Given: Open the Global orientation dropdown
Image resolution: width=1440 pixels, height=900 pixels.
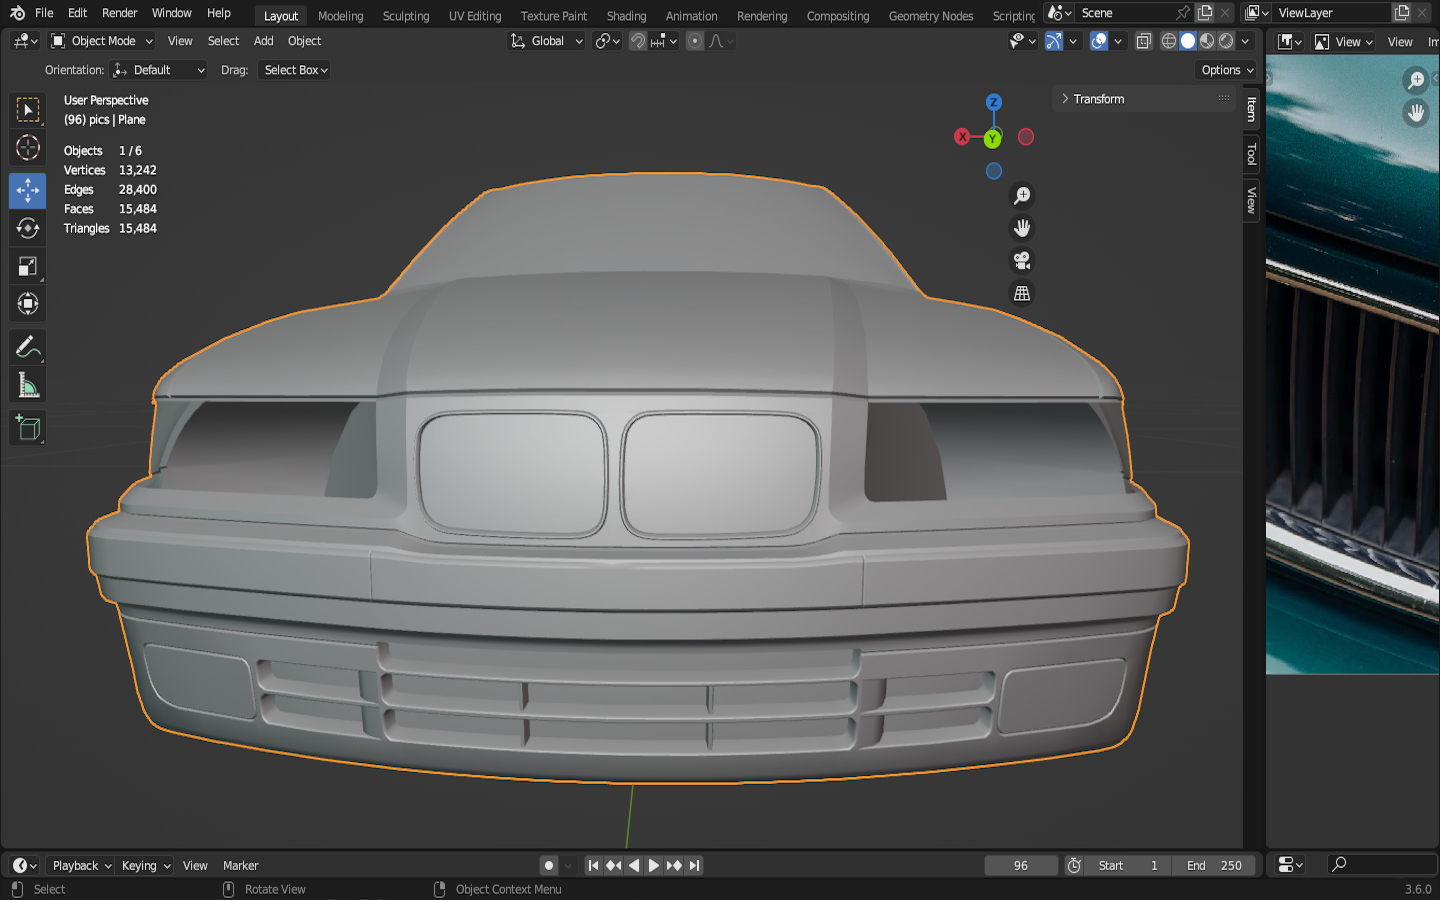Looking at the screenshot, I should click(547, 41).
